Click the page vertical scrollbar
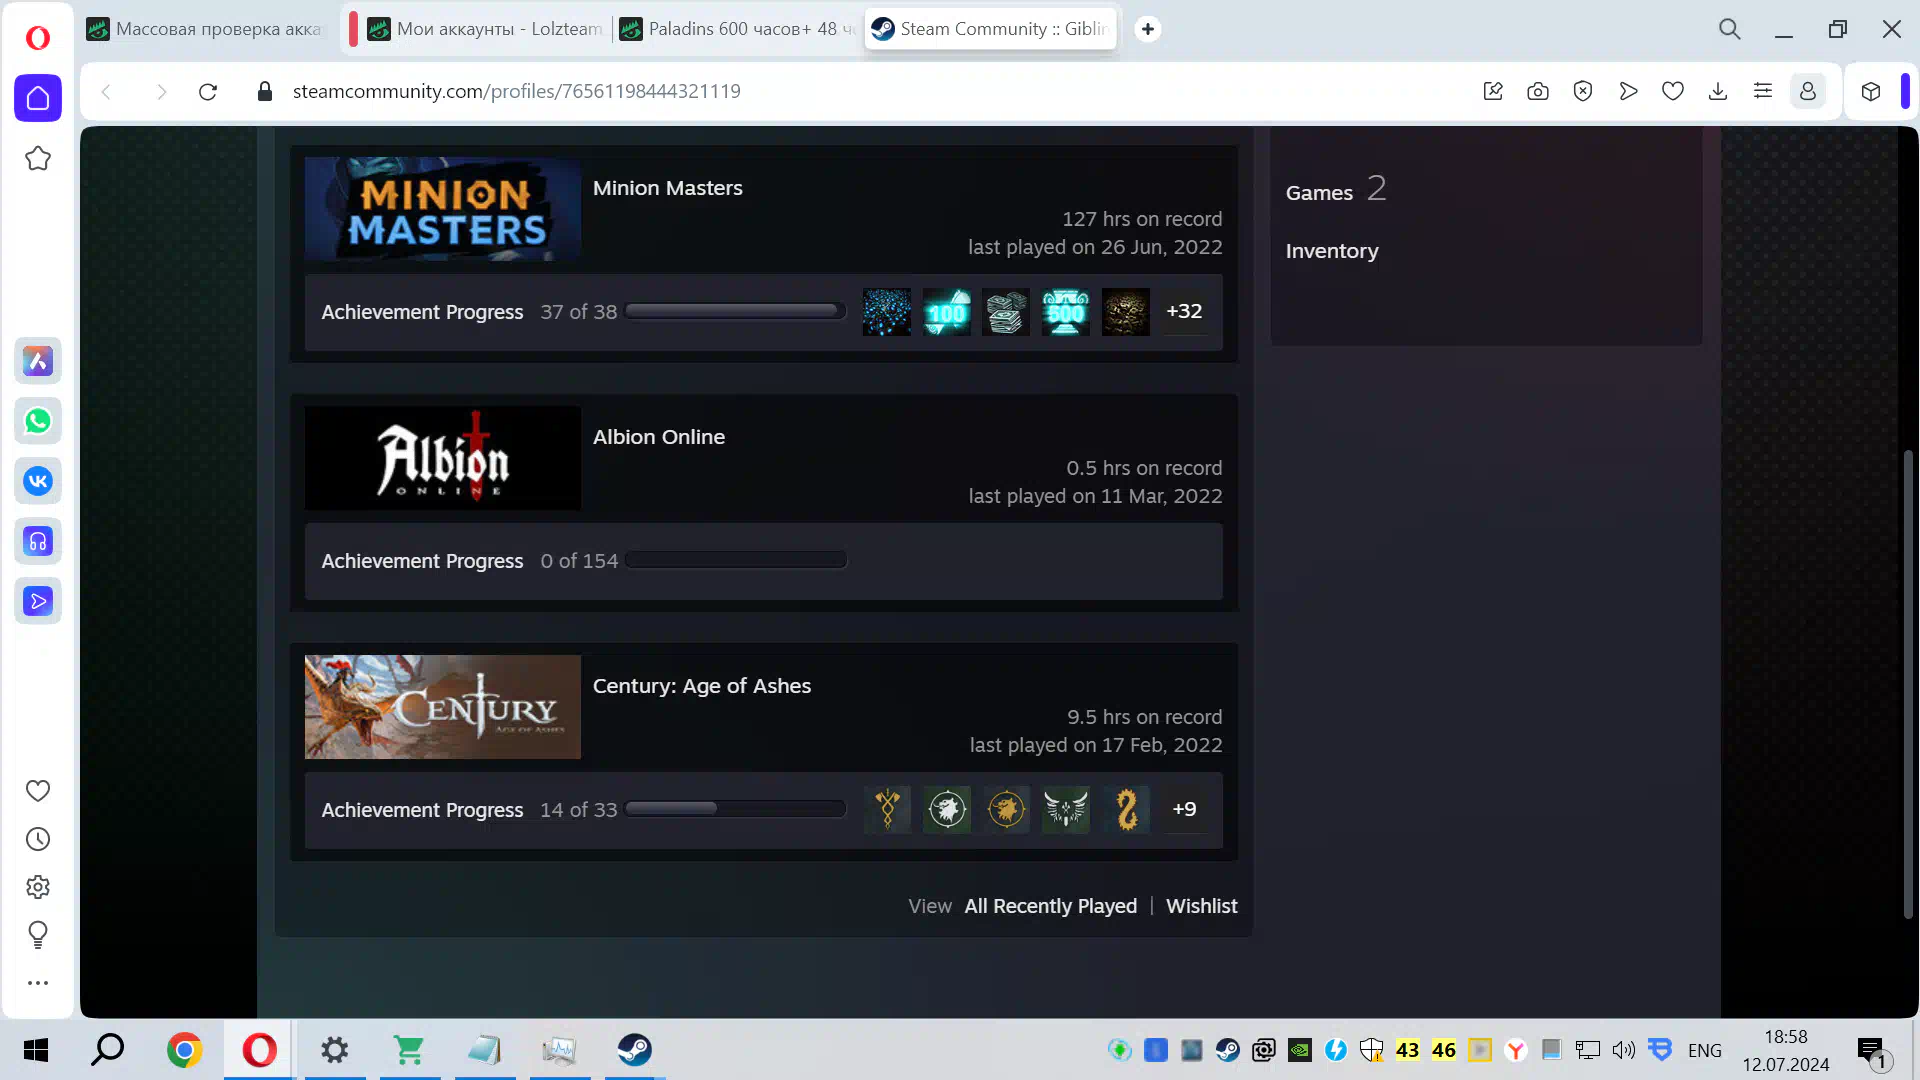1920x1080 pixels. click(x=1908, y=685)
